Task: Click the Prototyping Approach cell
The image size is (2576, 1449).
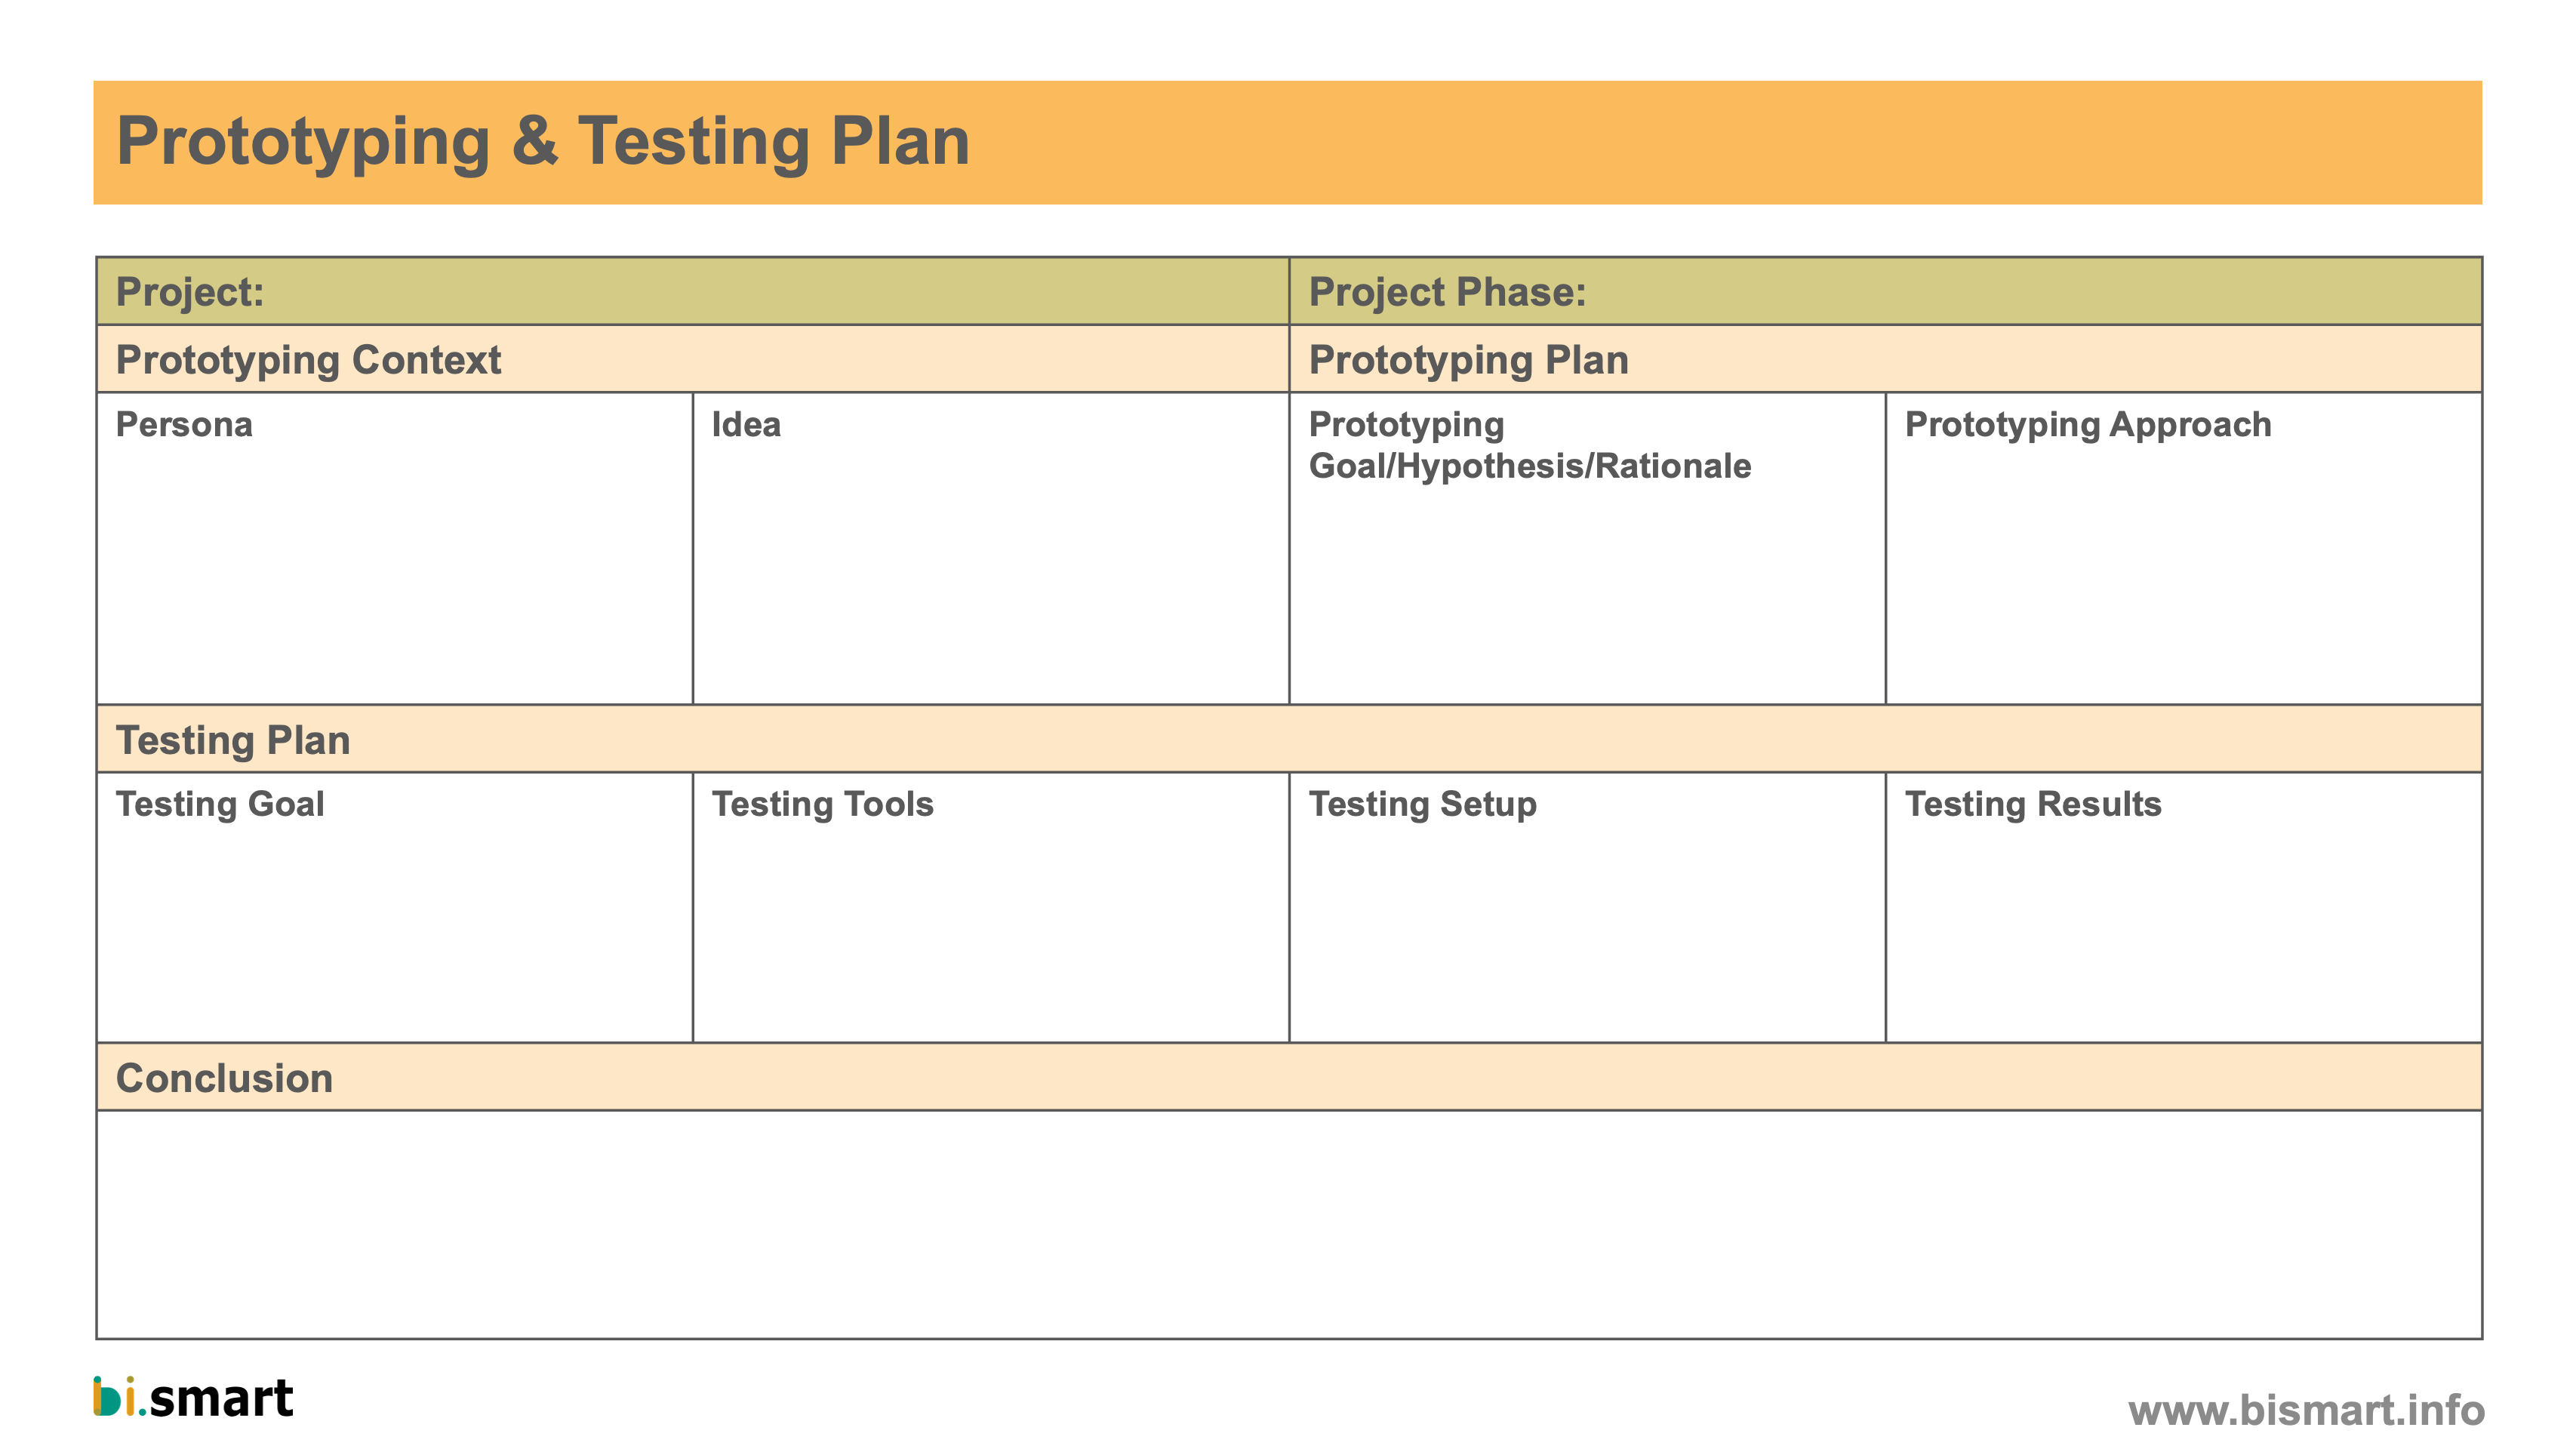Action: (2184, 548)
